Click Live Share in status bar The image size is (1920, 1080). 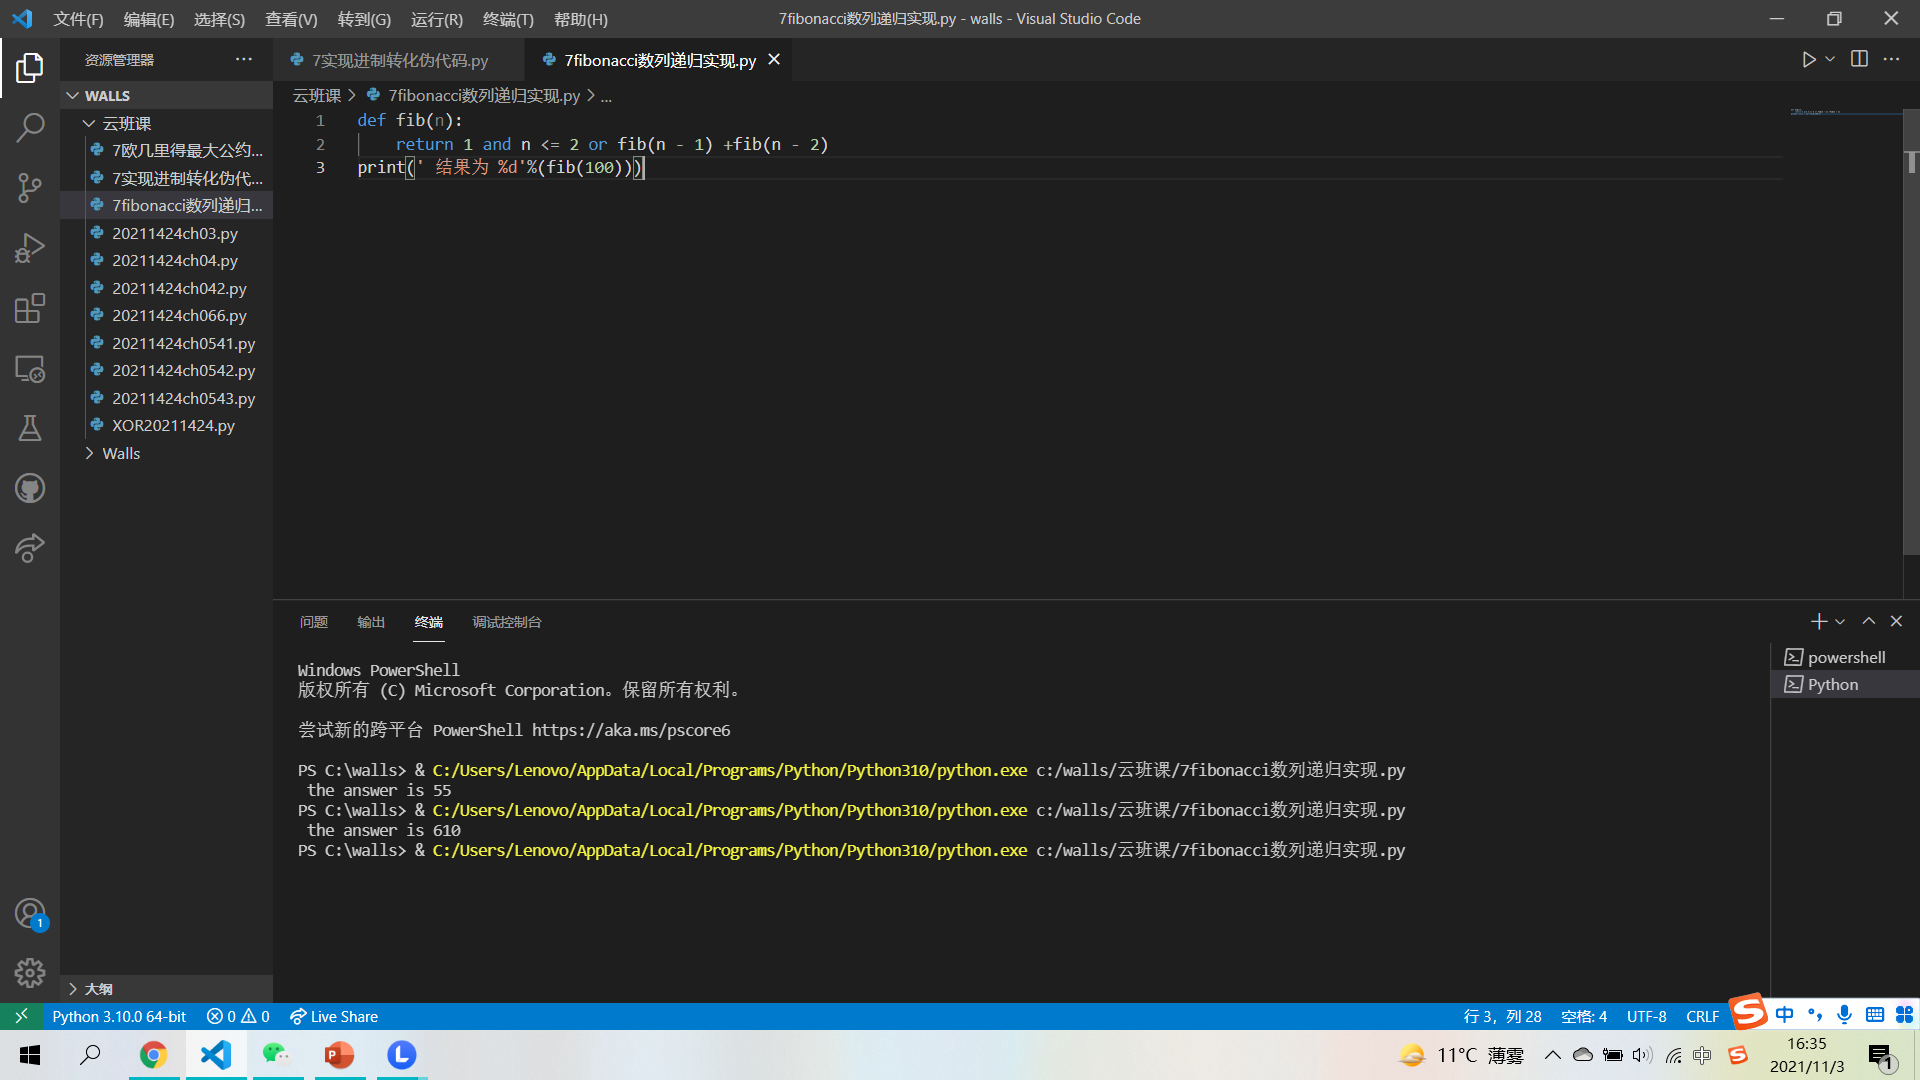click(x=334, y=1016)
